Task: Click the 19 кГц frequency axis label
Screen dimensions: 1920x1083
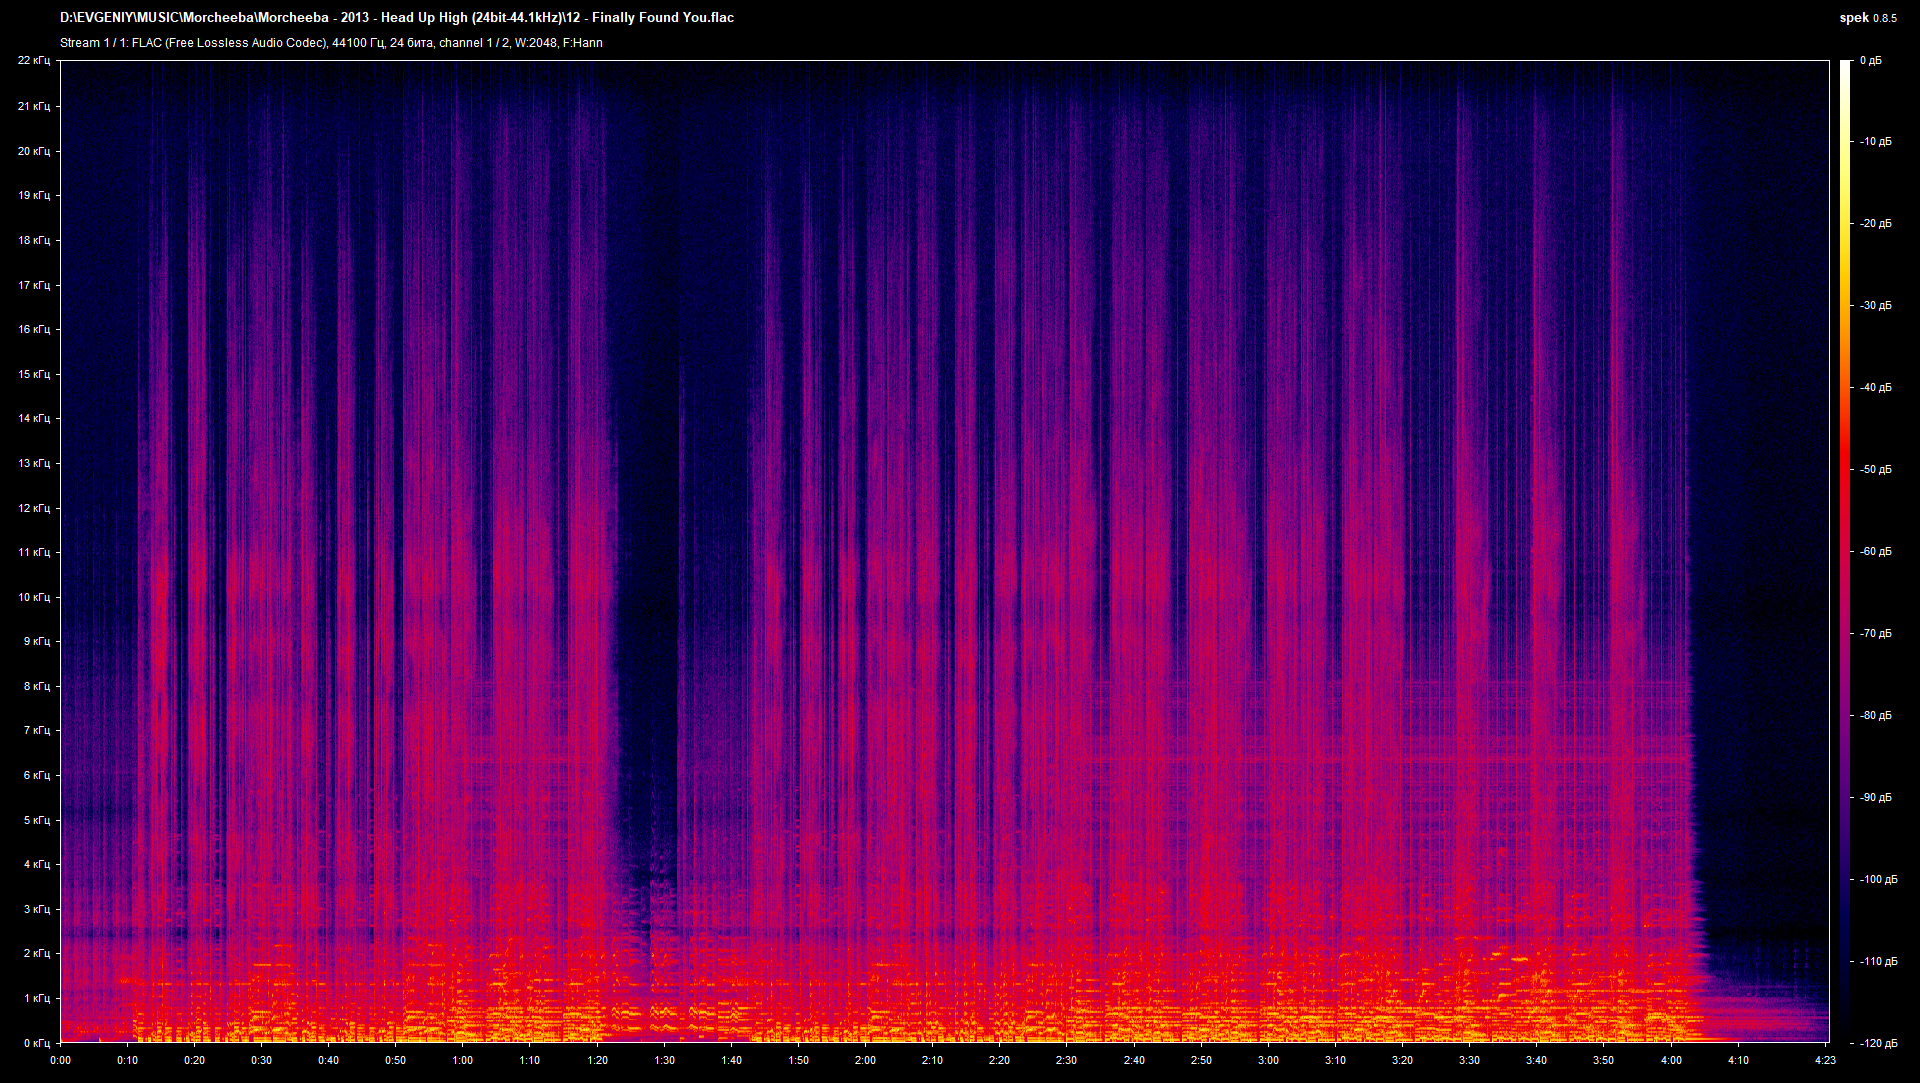Action: point(34,195)
